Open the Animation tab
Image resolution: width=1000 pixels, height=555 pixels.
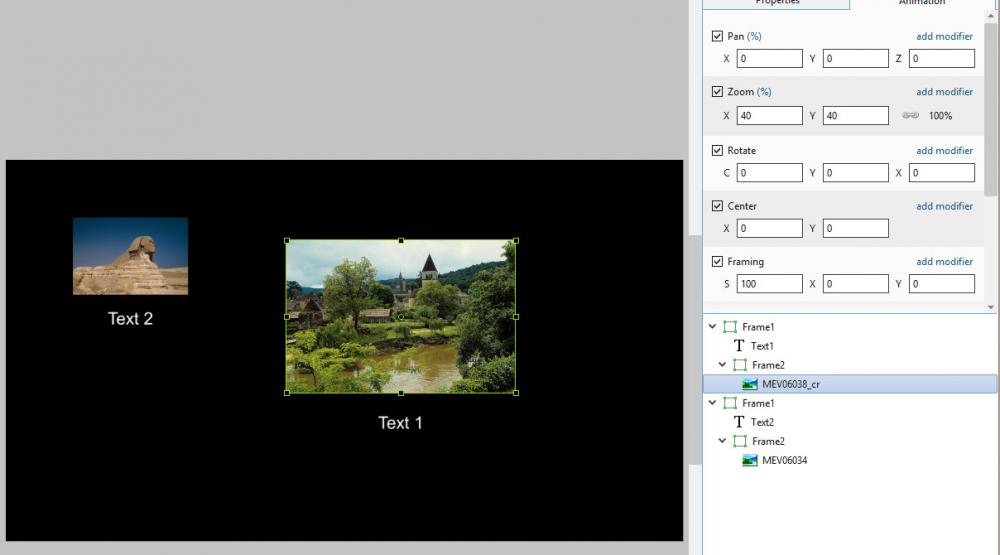[x=921, y=3]
